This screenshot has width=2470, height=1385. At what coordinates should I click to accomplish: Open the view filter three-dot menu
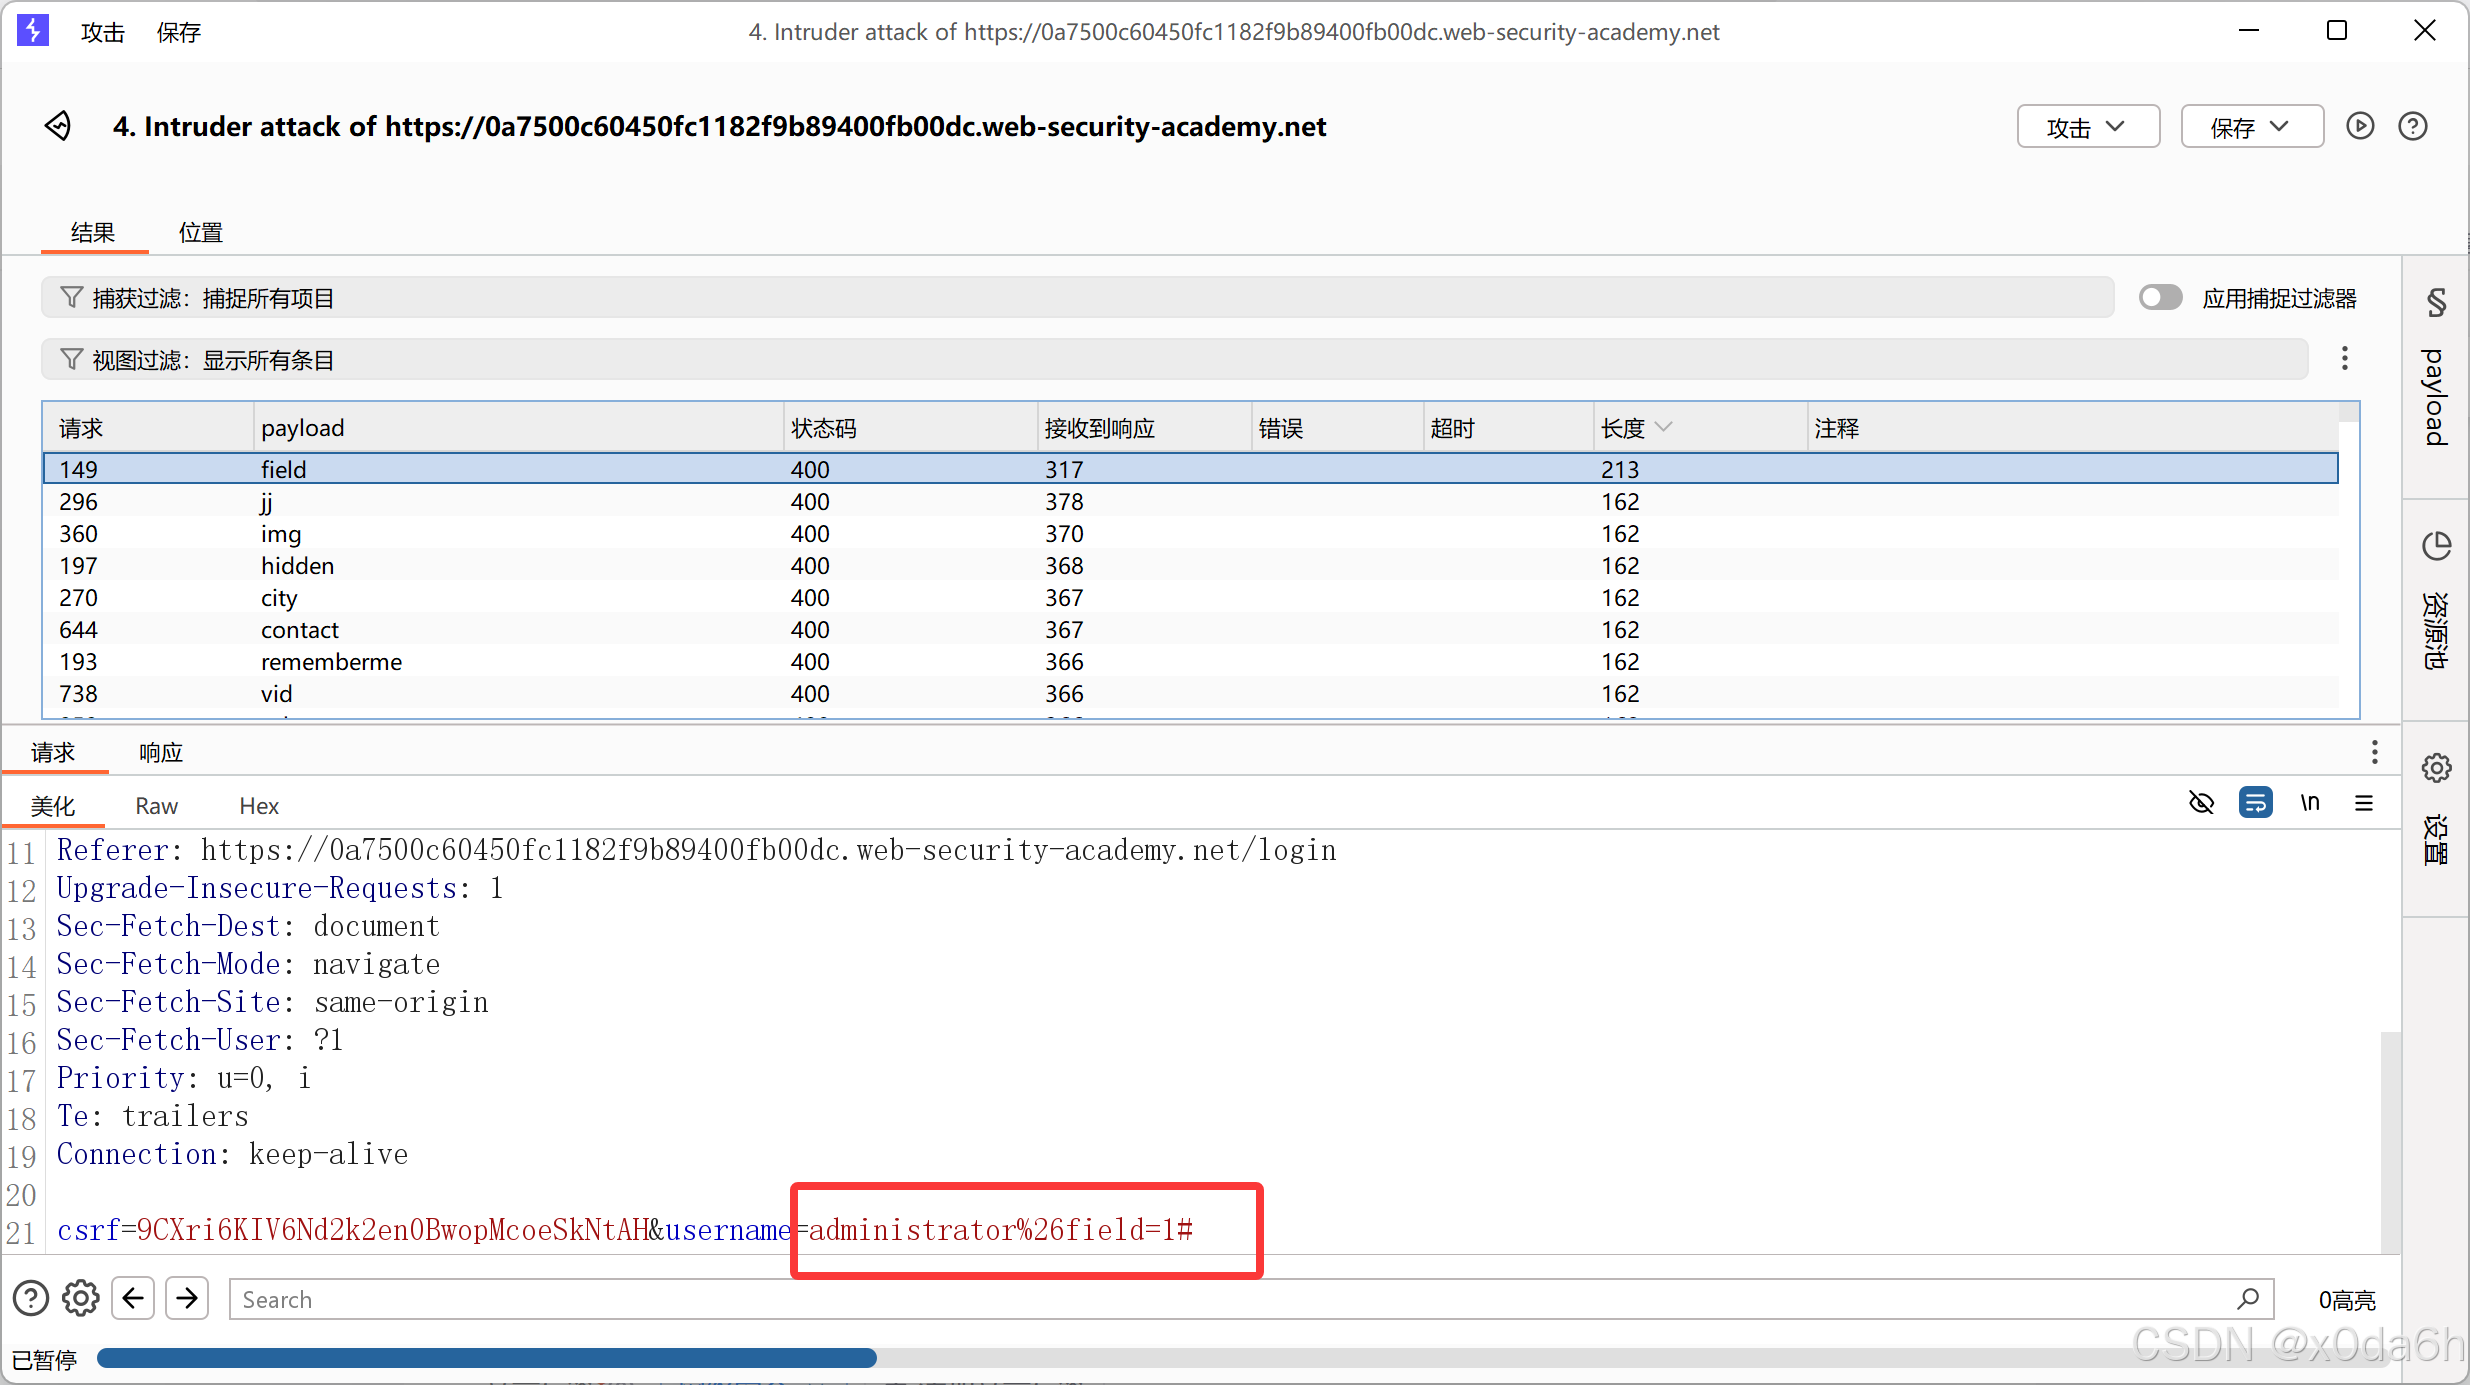point(2344,359)
